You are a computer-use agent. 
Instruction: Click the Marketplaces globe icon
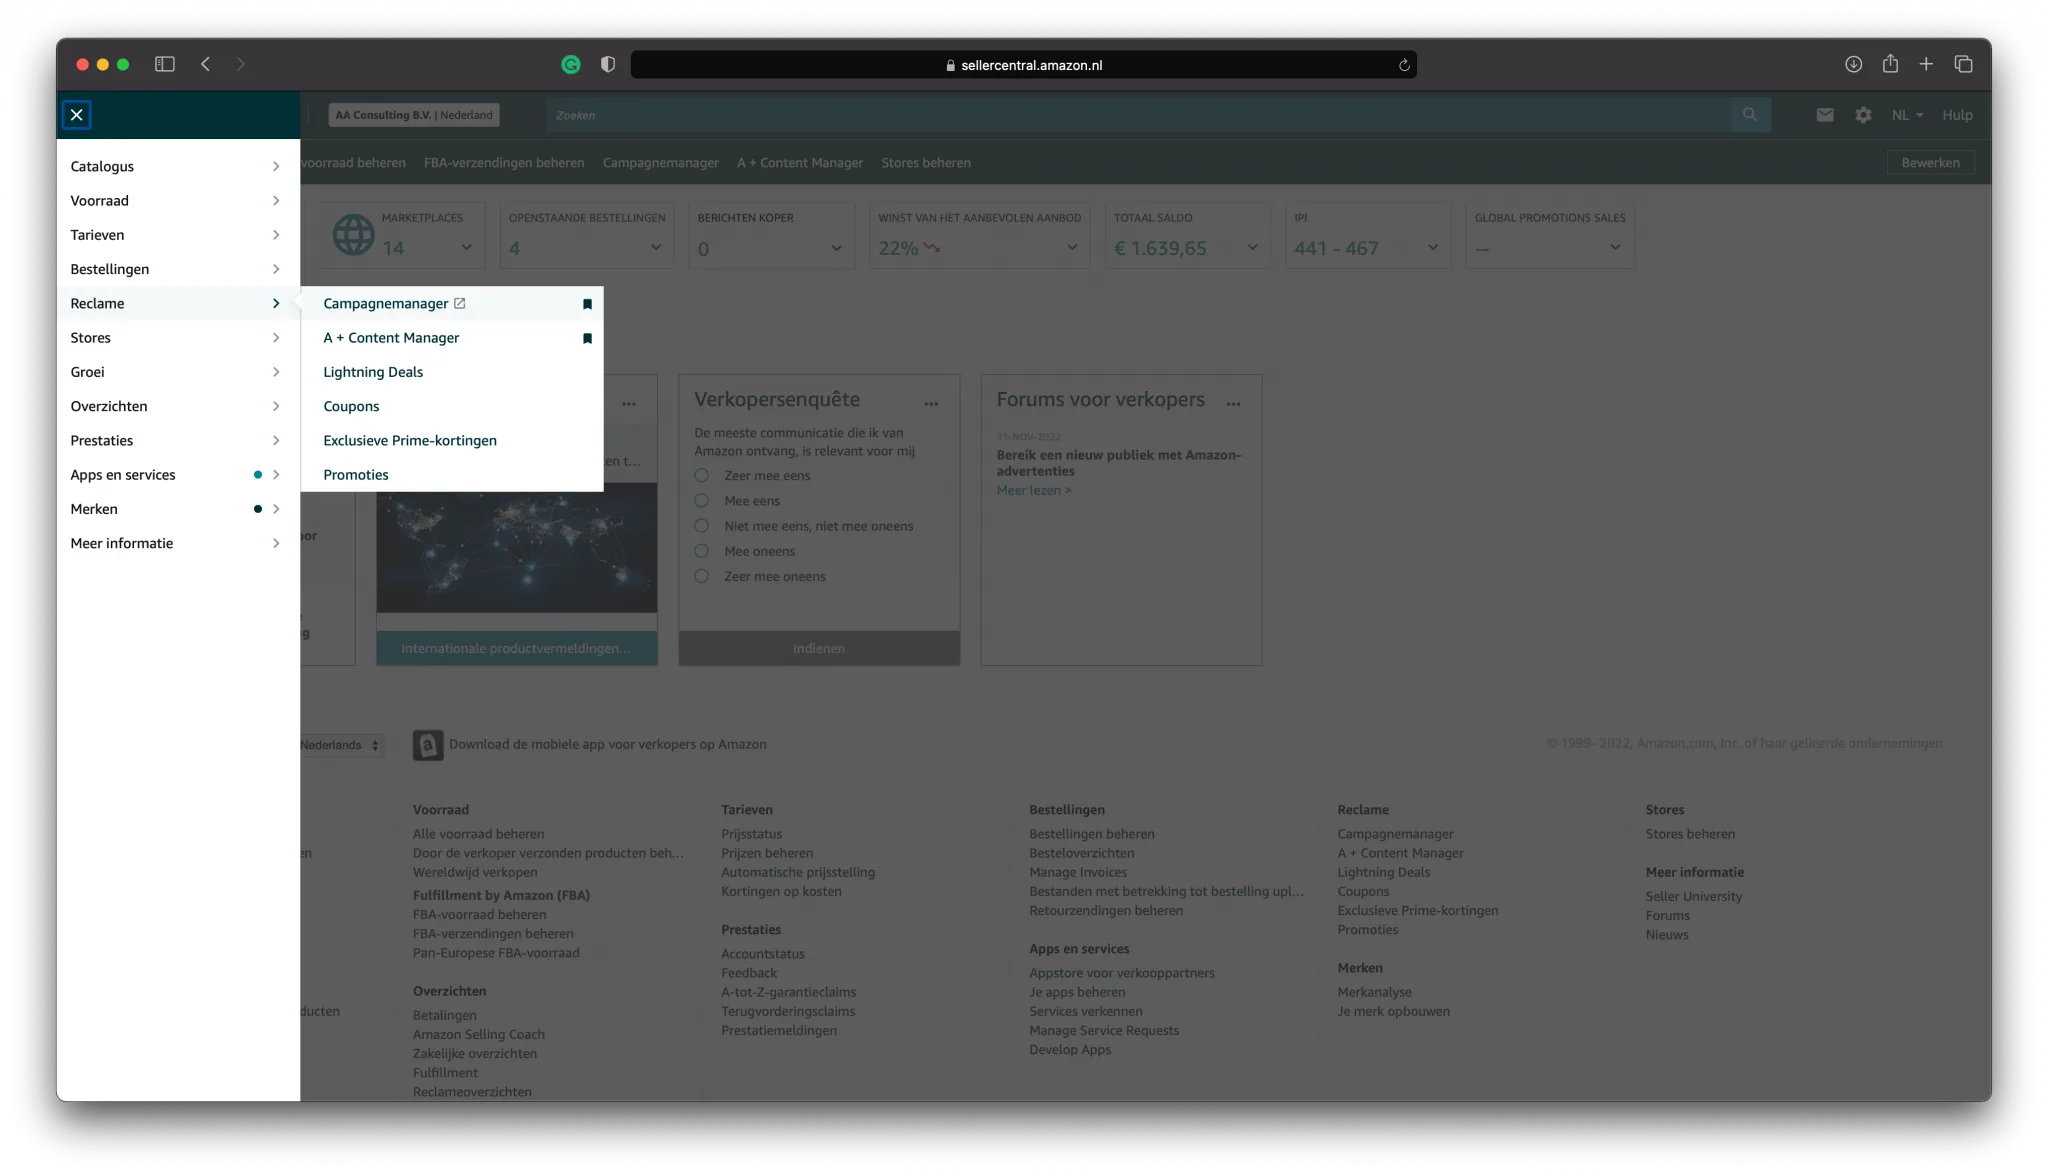tap(353, 235)
